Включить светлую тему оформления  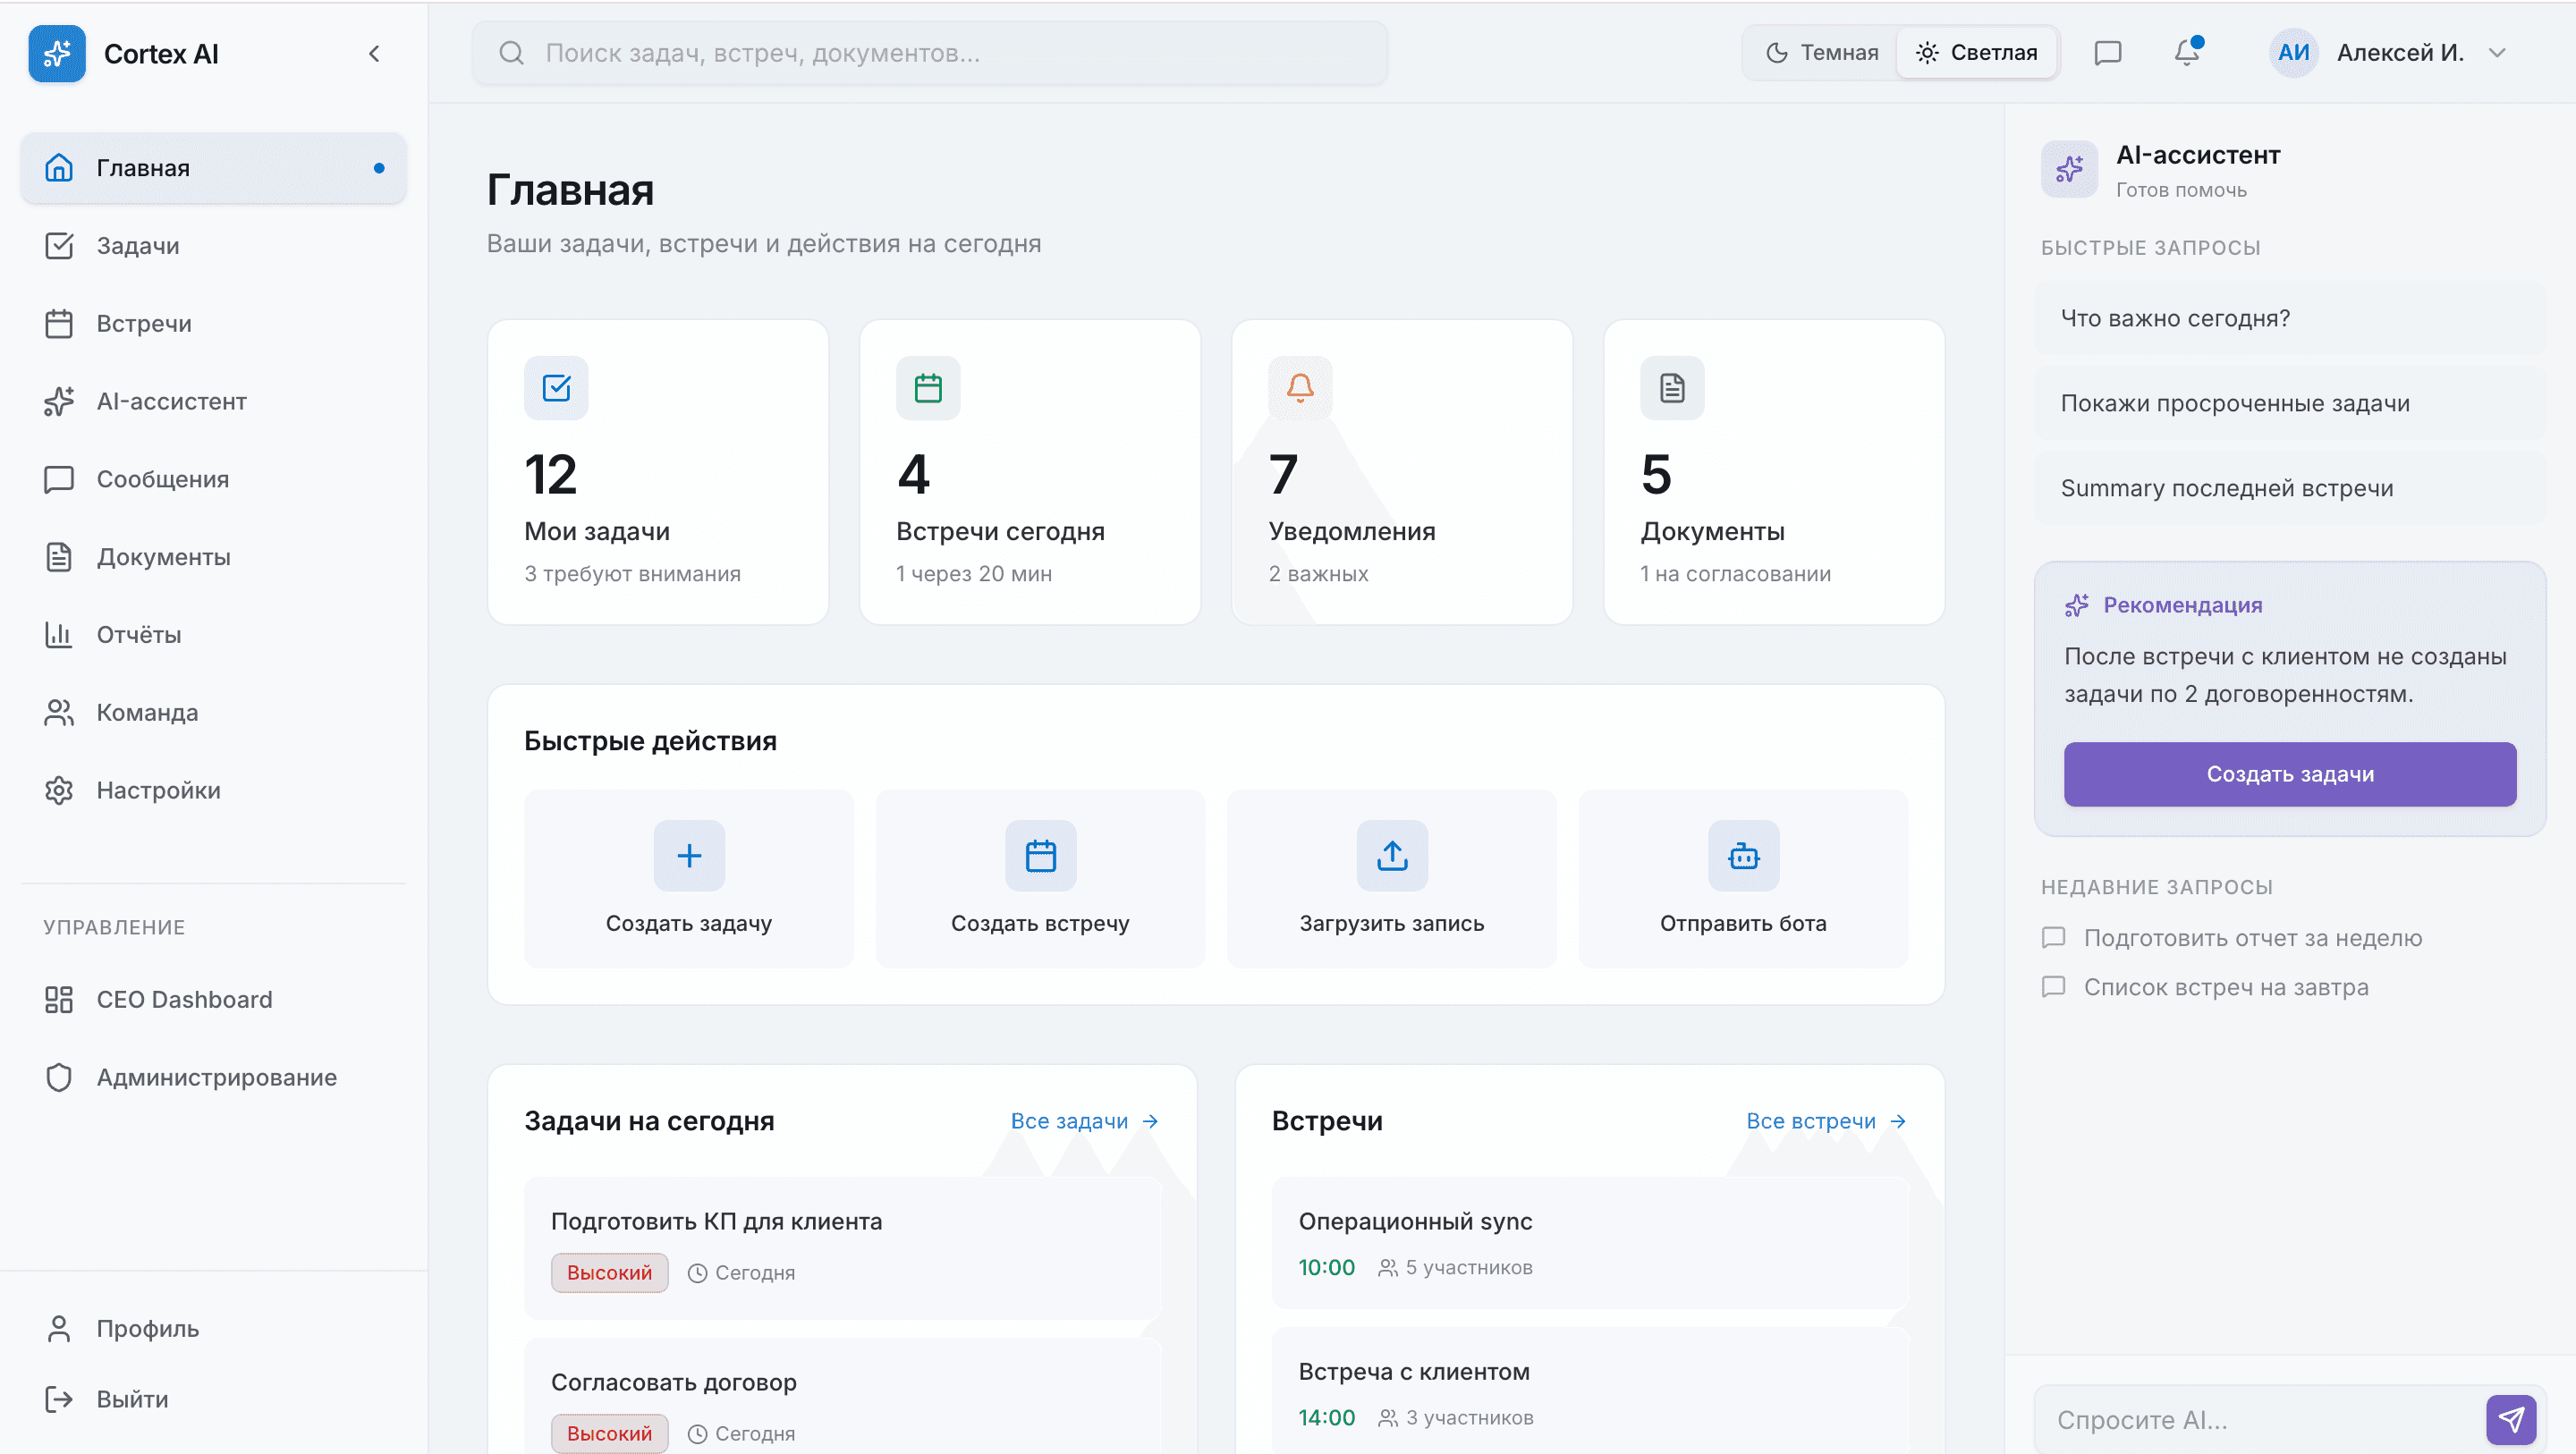[1976, 52]
